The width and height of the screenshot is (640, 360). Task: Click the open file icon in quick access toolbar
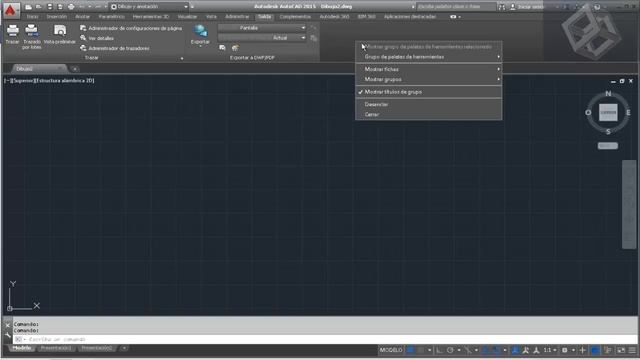38,7
